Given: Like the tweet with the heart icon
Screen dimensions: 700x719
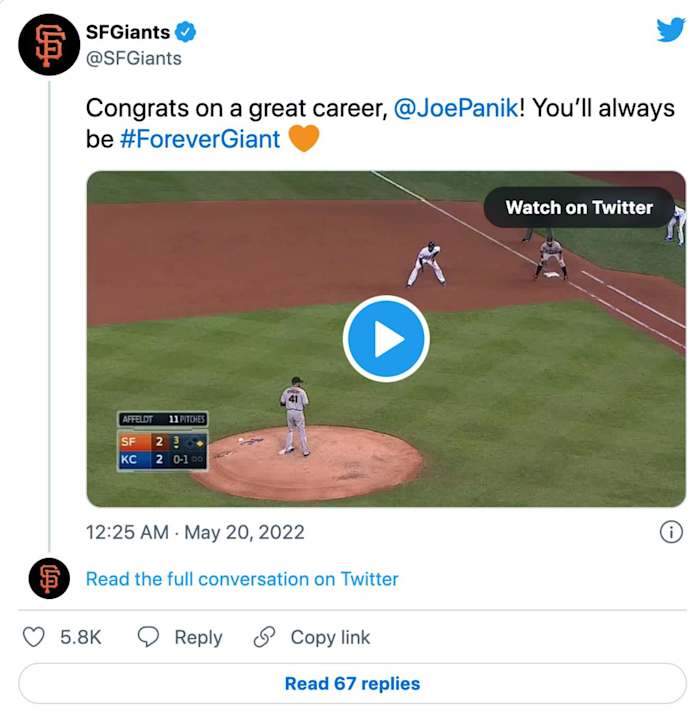Looking at the screenshot, I should pyautogui.click(x=34, y=637).
